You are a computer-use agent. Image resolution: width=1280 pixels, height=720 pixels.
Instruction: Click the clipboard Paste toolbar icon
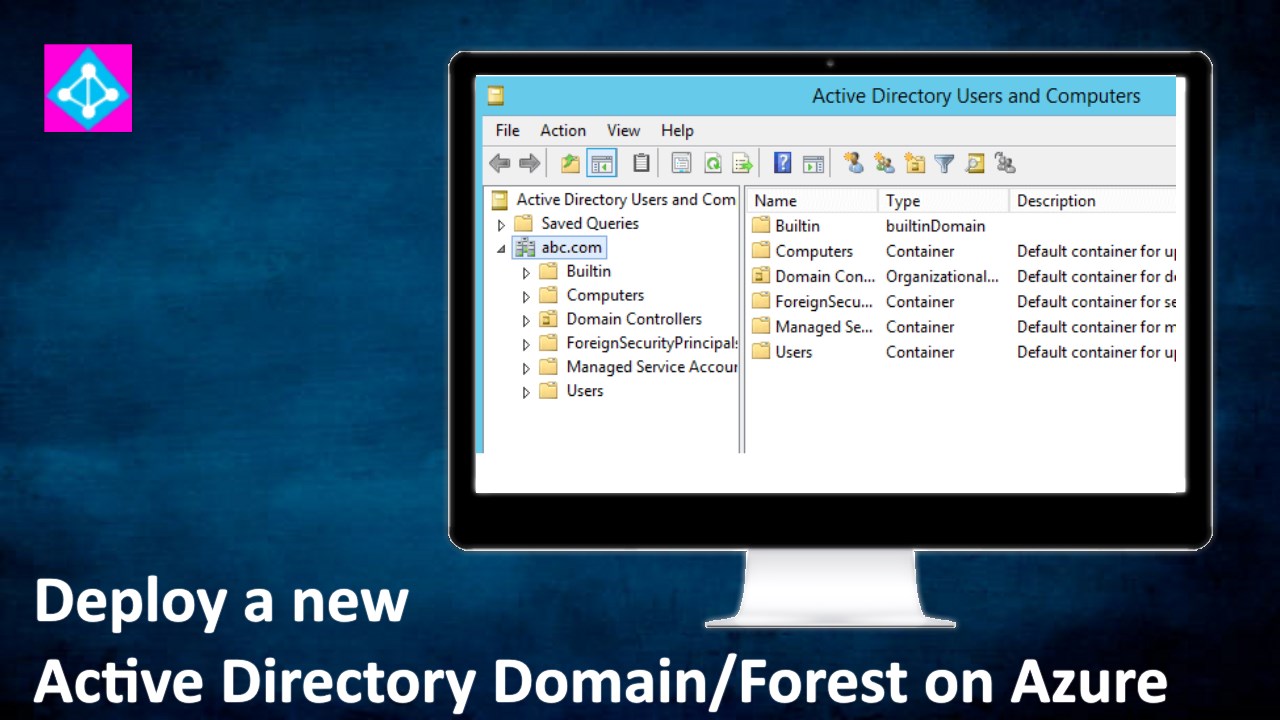[641, 163]
